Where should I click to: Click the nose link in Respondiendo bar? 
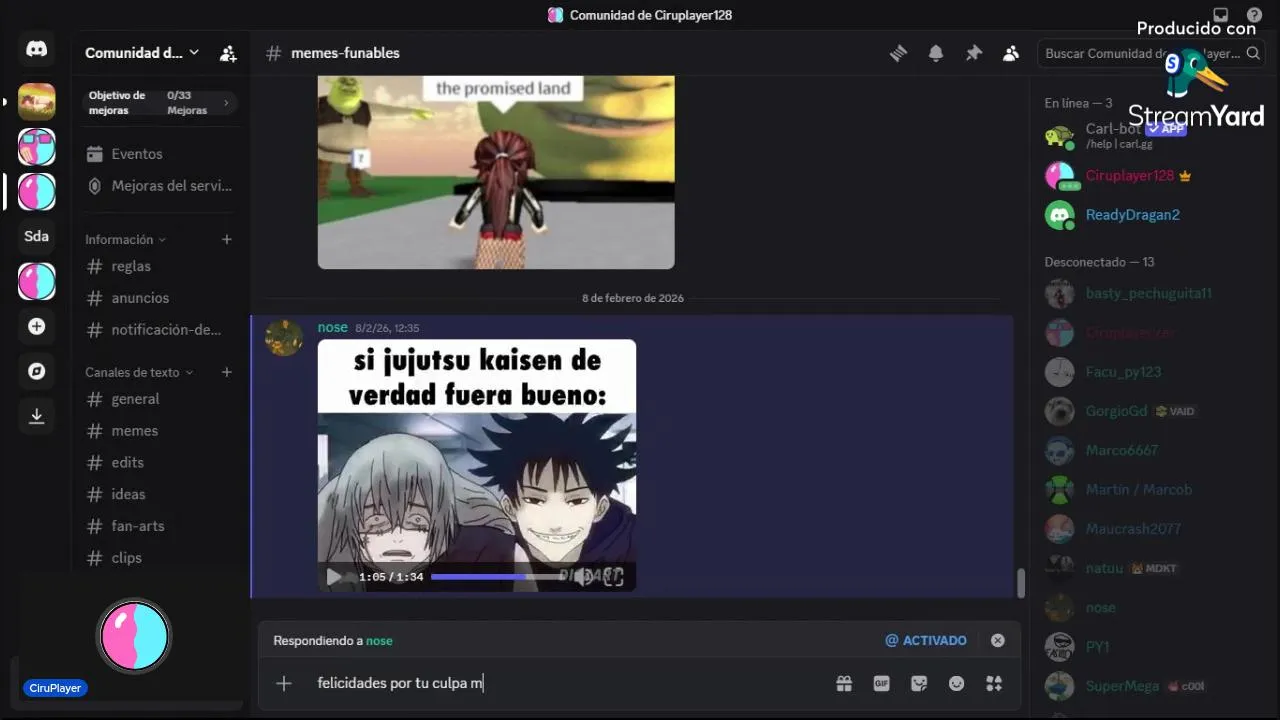(x=379, y=640)
